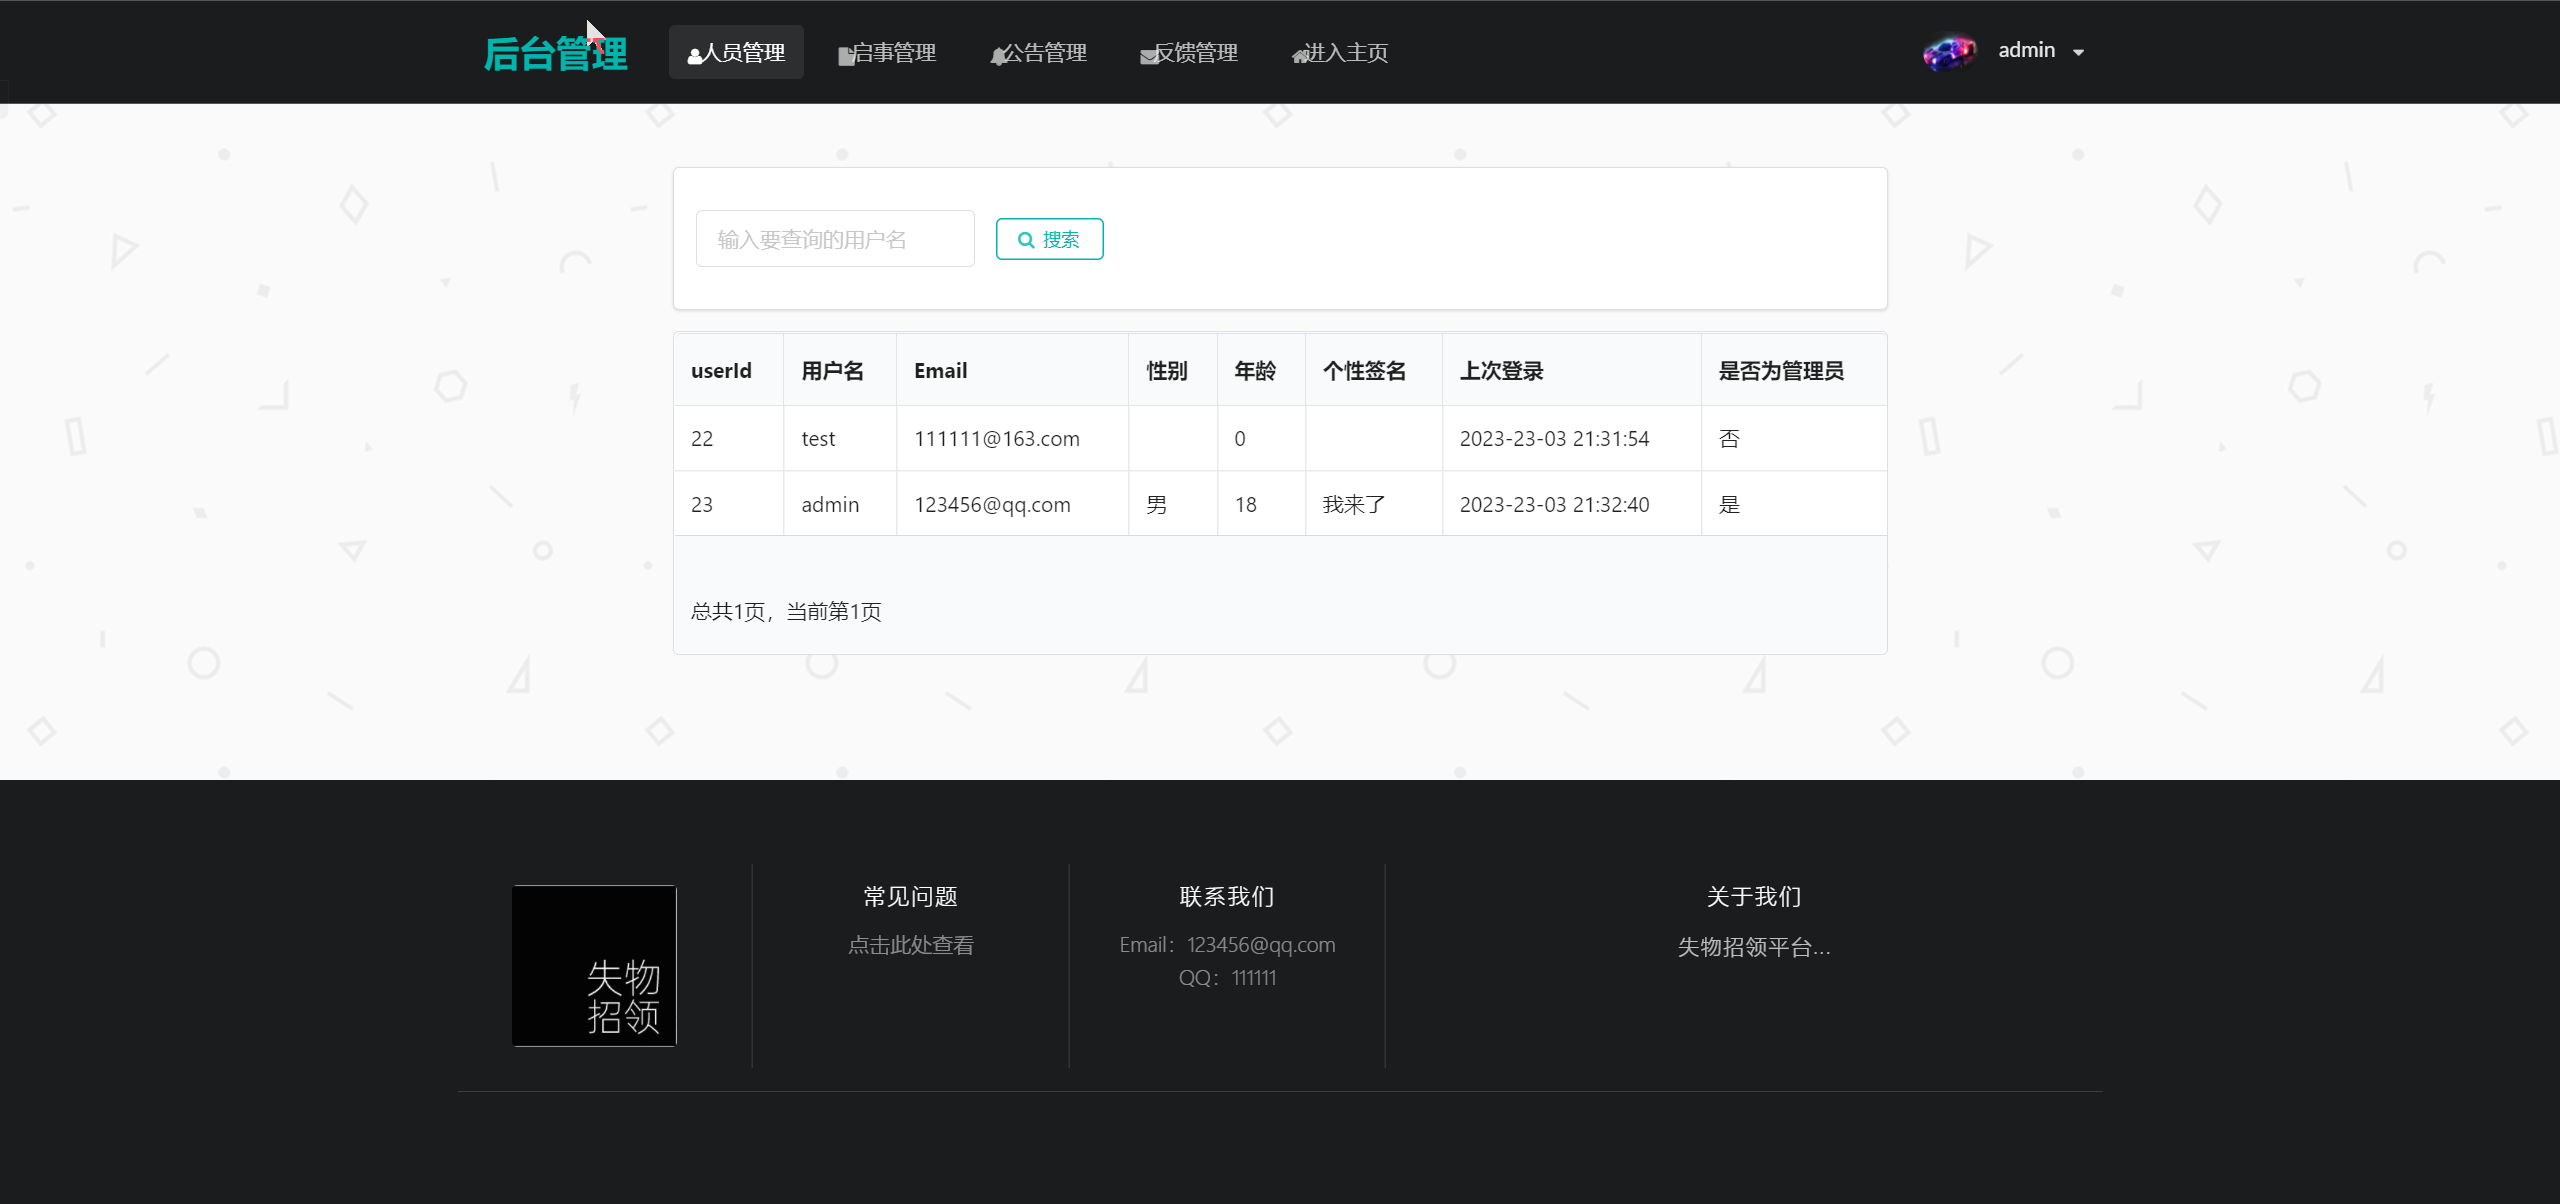Click the person icon beside 人员管理
This screenshot has height=1204, width=2560.
(x=694, y=56)
